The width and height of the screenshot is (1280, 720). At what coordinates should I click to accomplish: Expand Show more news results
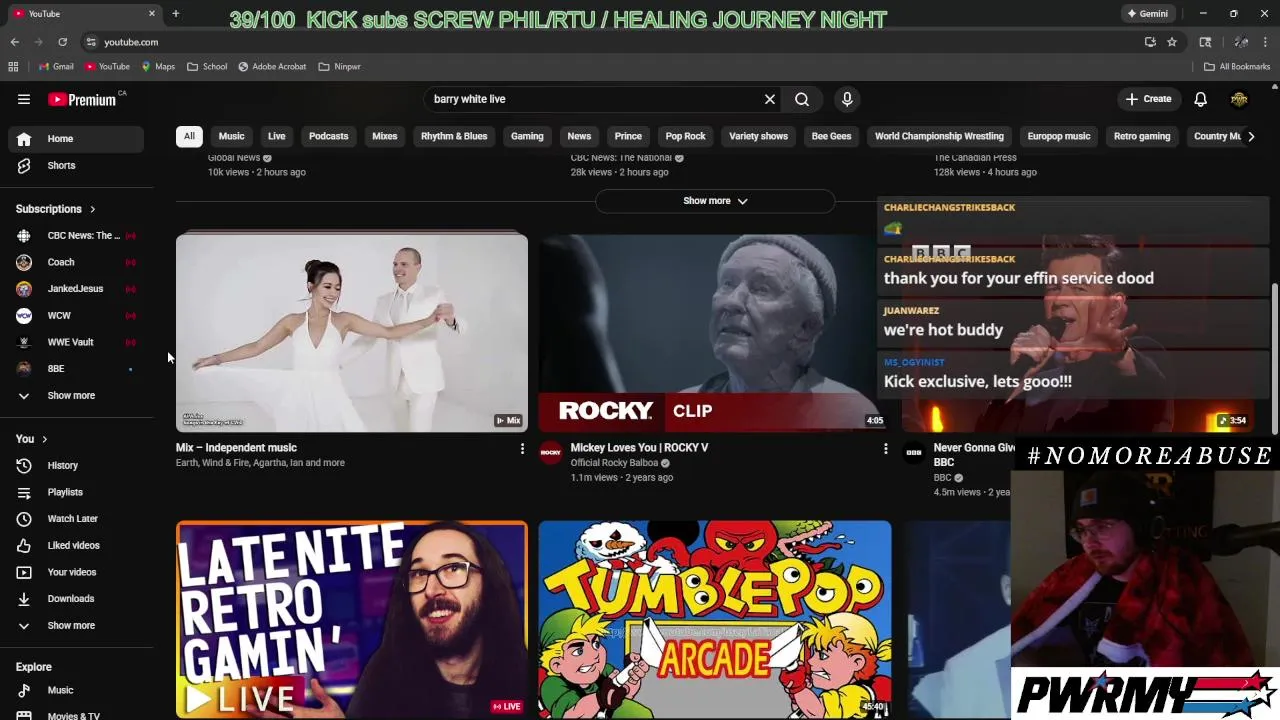715,201
